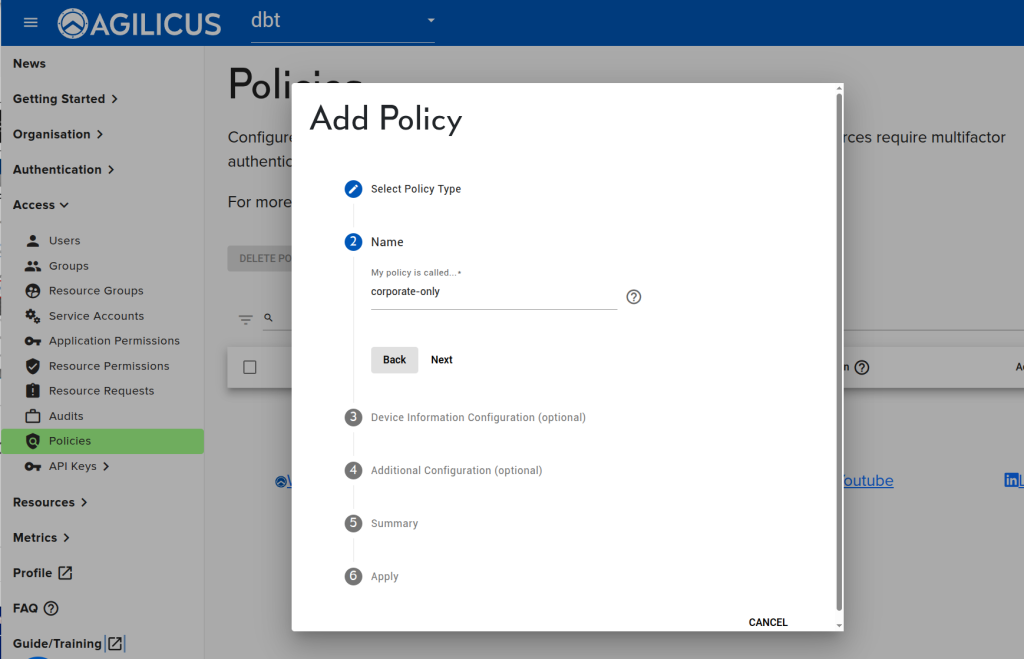Screen dimensions: 1024x659
Task: Click the help icon beside the policy name field
Action: tap(633, 296)
